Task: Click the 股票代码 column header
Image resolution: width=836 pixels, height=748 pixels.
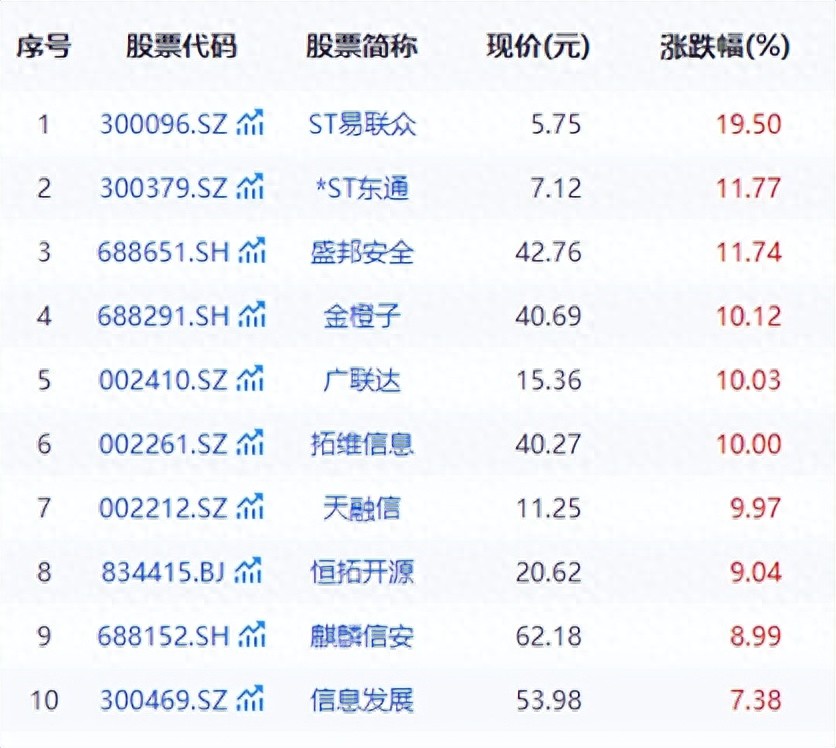Action: click(181, 46)
